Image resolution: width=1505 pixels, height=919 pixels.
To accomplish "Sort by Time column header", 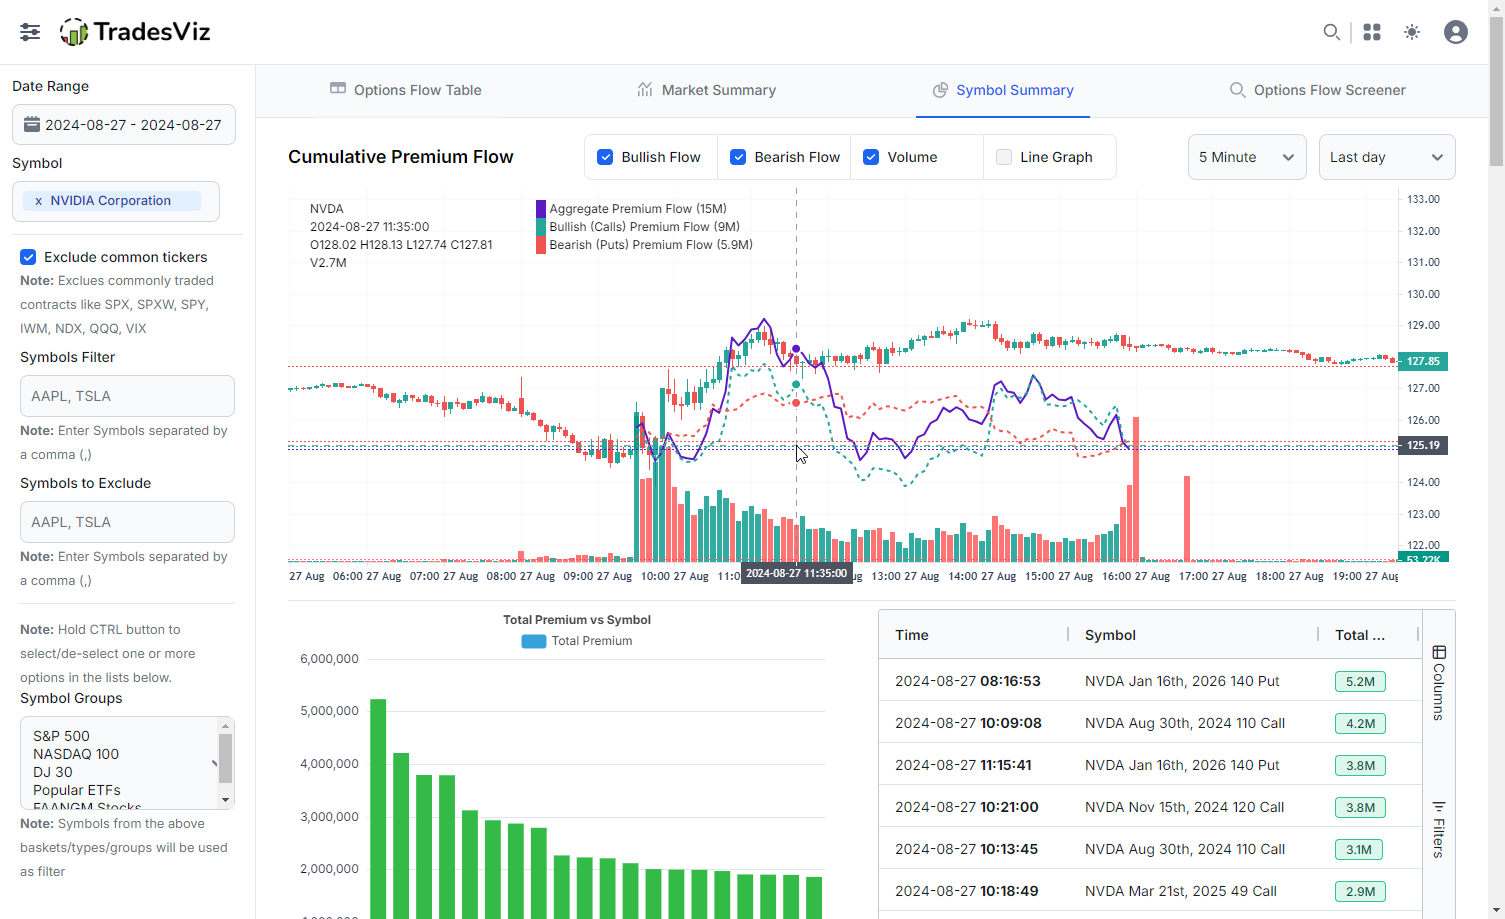I will (x=912, y=635).
